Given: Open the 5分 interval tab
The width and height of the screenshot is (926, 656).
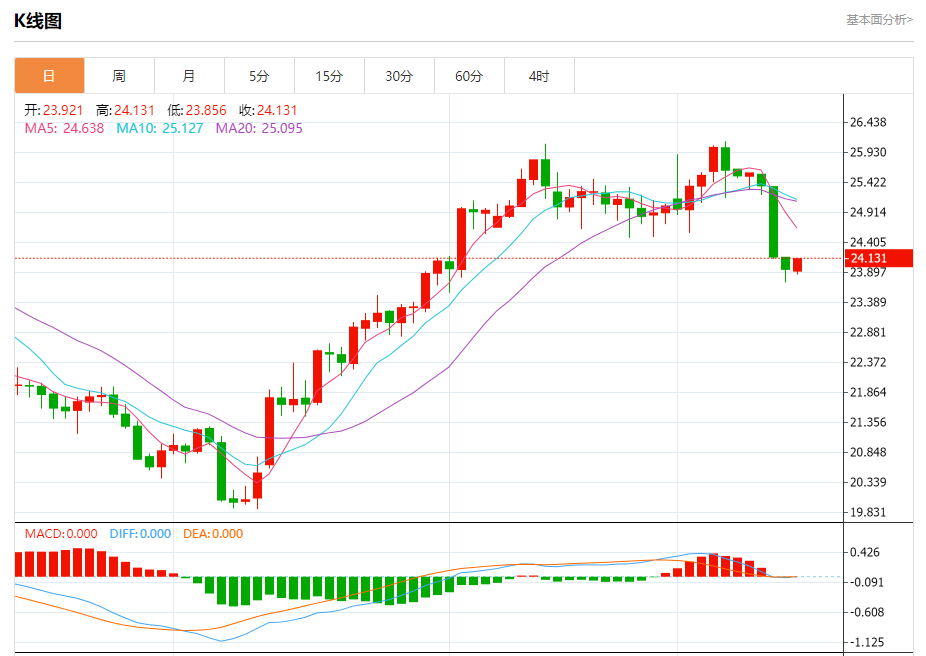Looking at the screenshot, I should 259,76.
